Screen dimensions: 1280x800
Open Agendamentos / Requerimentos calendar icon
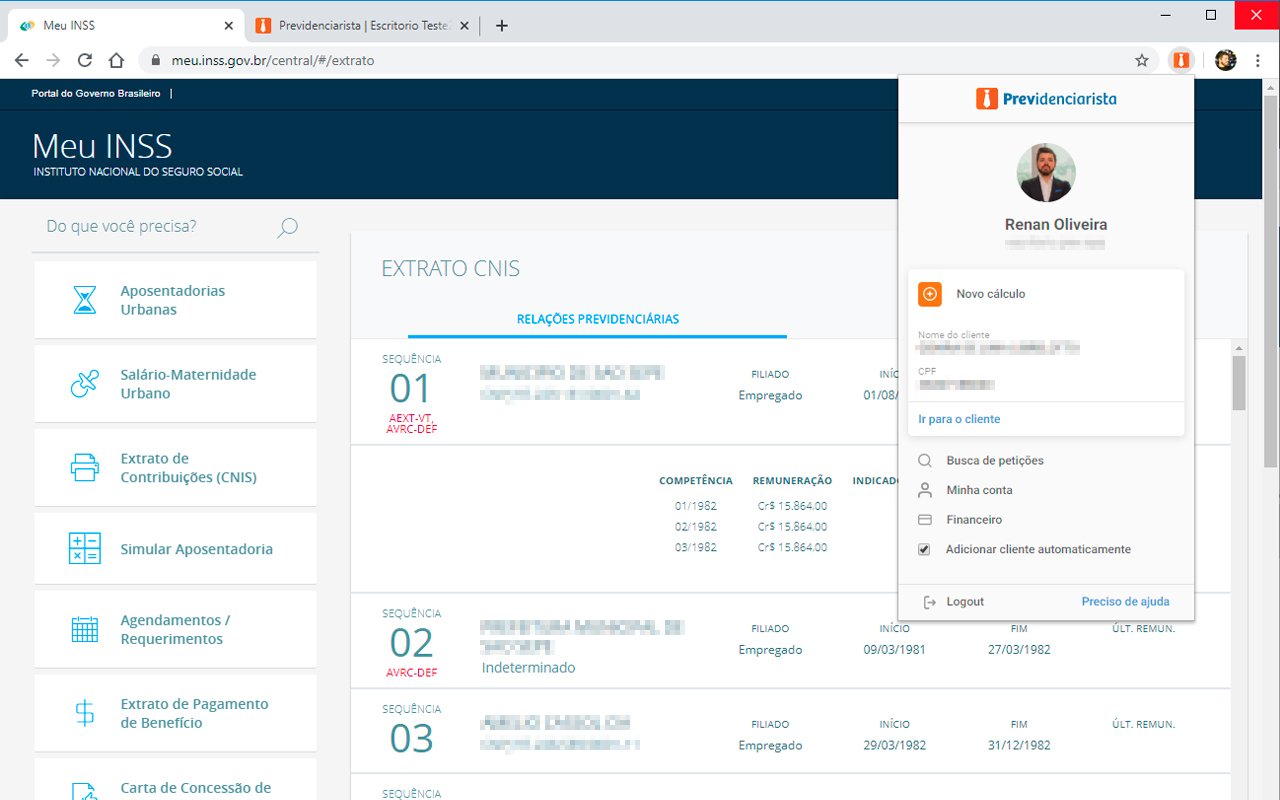pyautogui.click(x=85, y=630)
